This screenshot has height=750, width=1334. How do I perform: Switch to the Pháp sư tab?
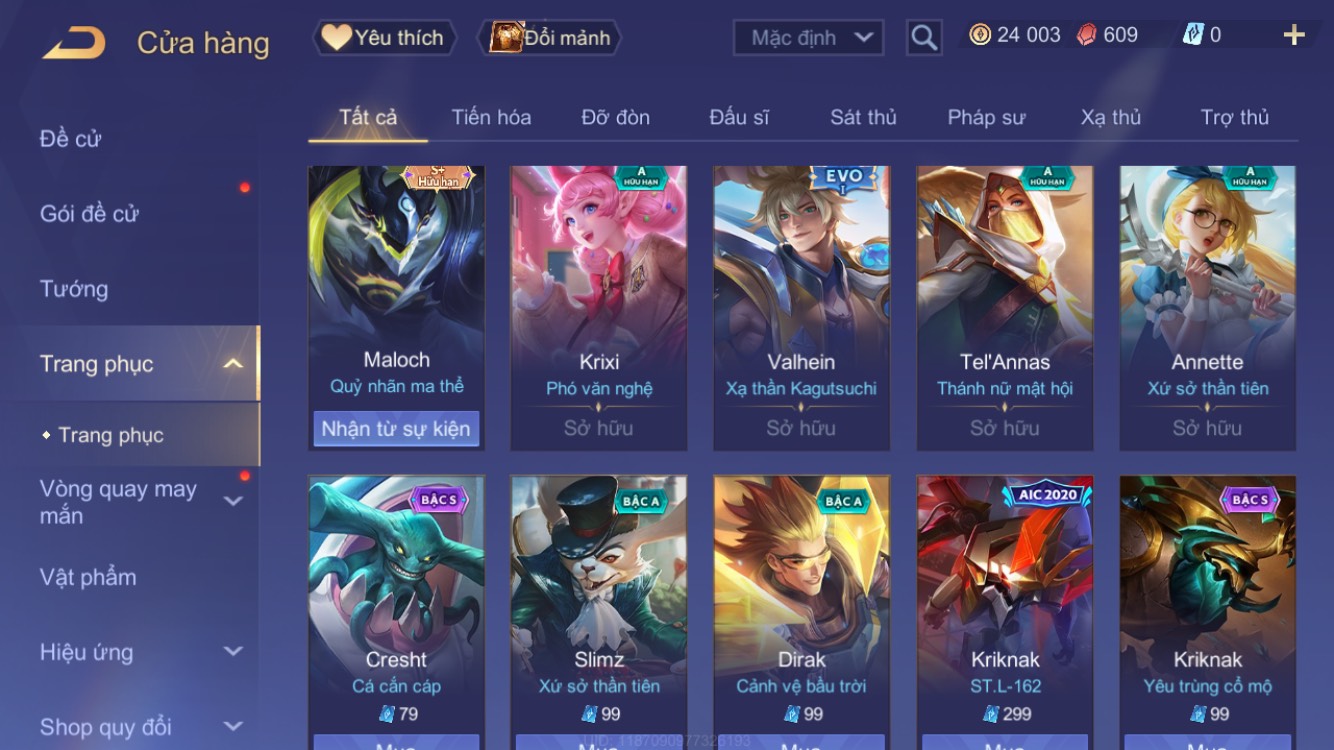[x=986, y=117]
